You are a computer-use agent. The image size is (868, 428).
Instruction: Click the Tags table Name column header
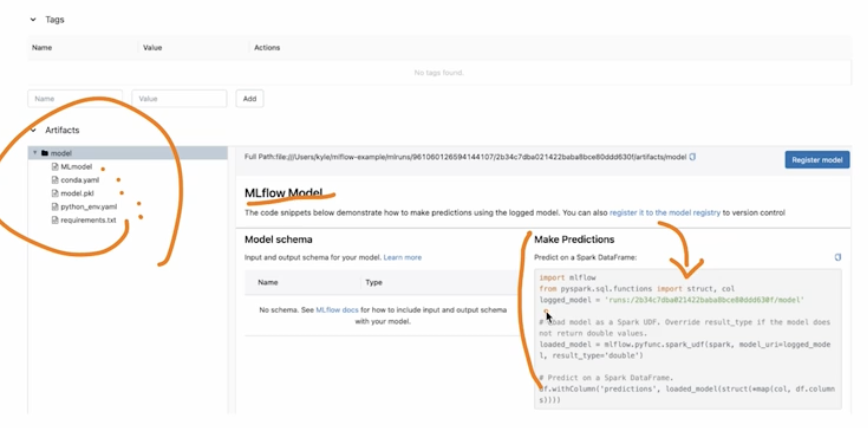point(42,48)
